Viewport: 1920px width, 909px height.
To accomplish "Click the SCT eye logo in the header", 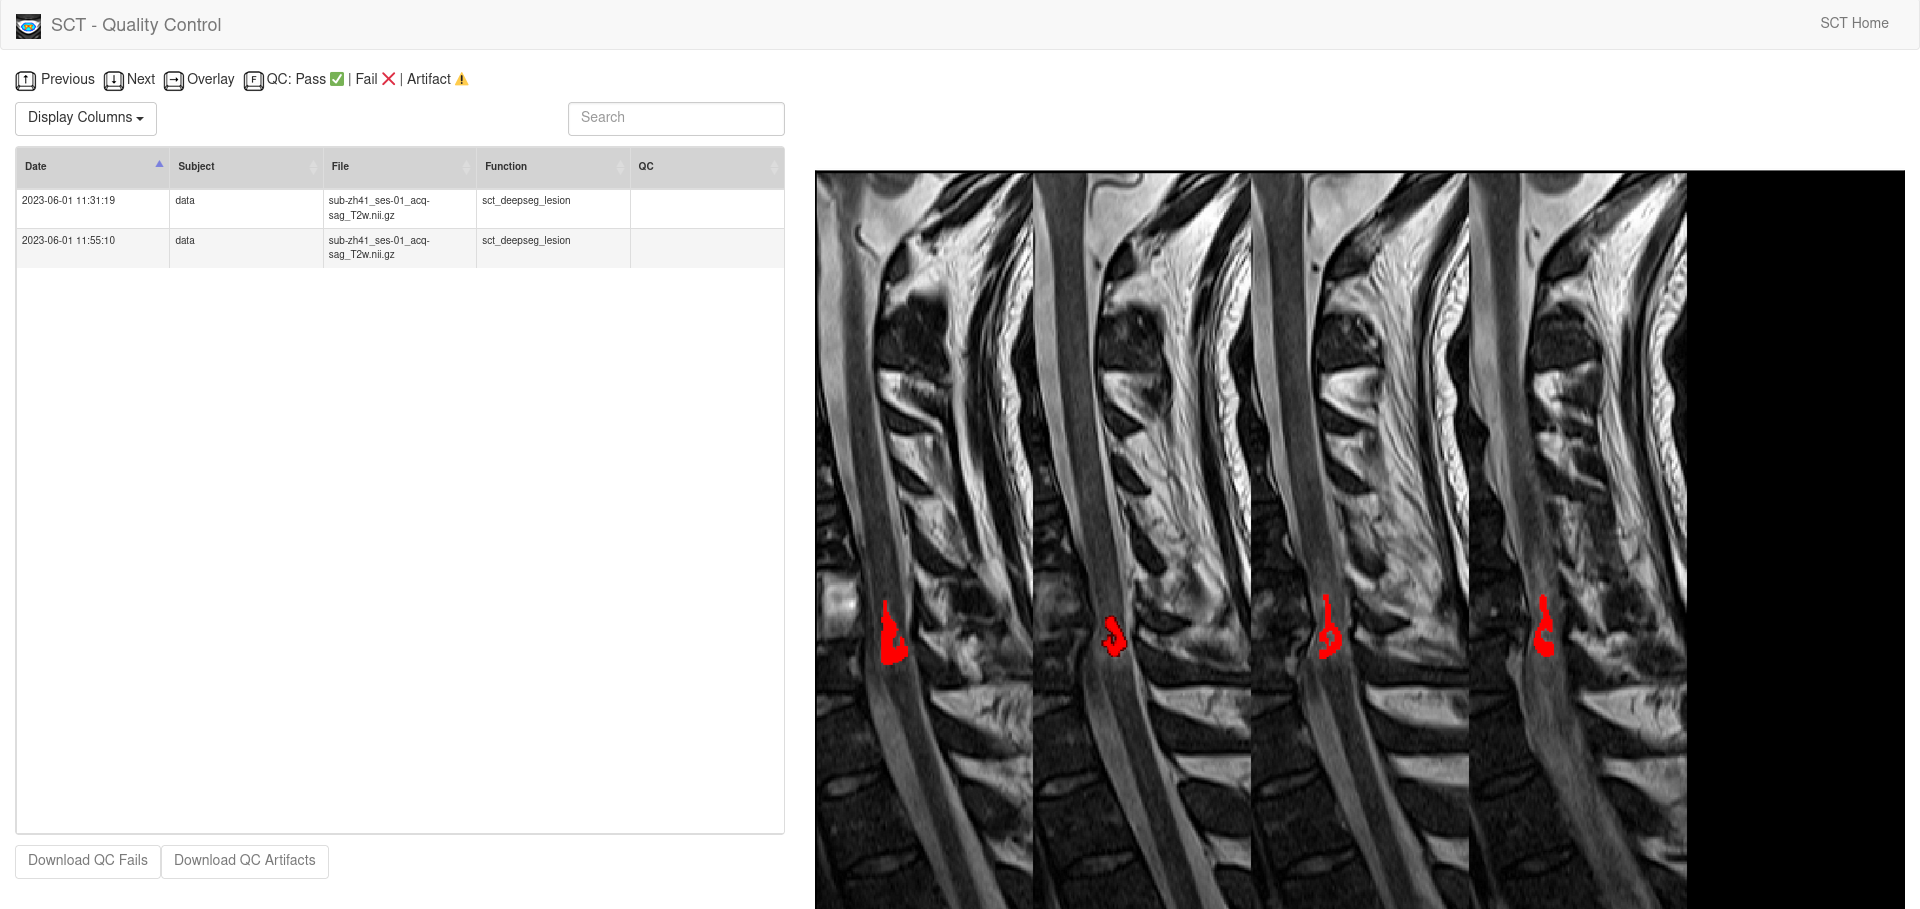I will [x=28, y=26].
